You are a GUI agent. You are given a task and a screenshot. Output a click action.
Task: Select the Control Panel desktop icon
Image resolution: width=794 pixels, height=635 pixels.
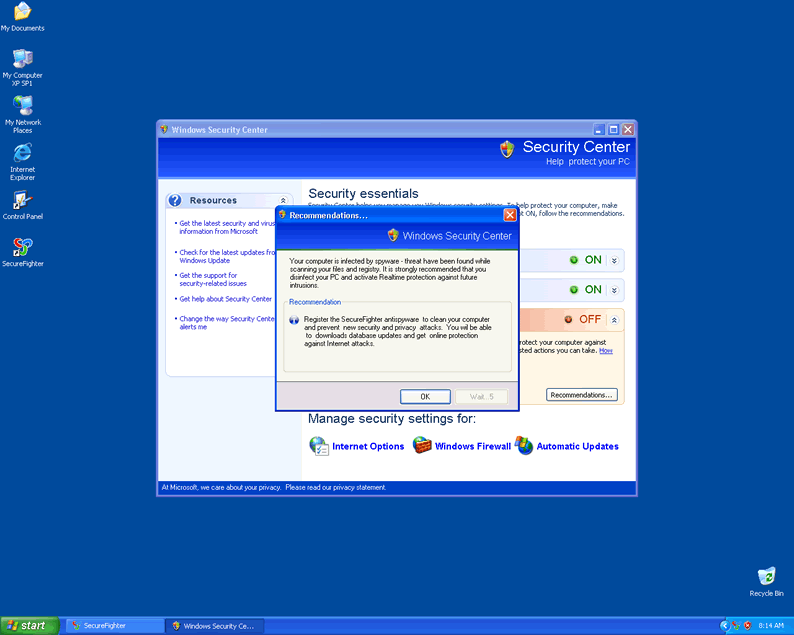tap(22, 201)
